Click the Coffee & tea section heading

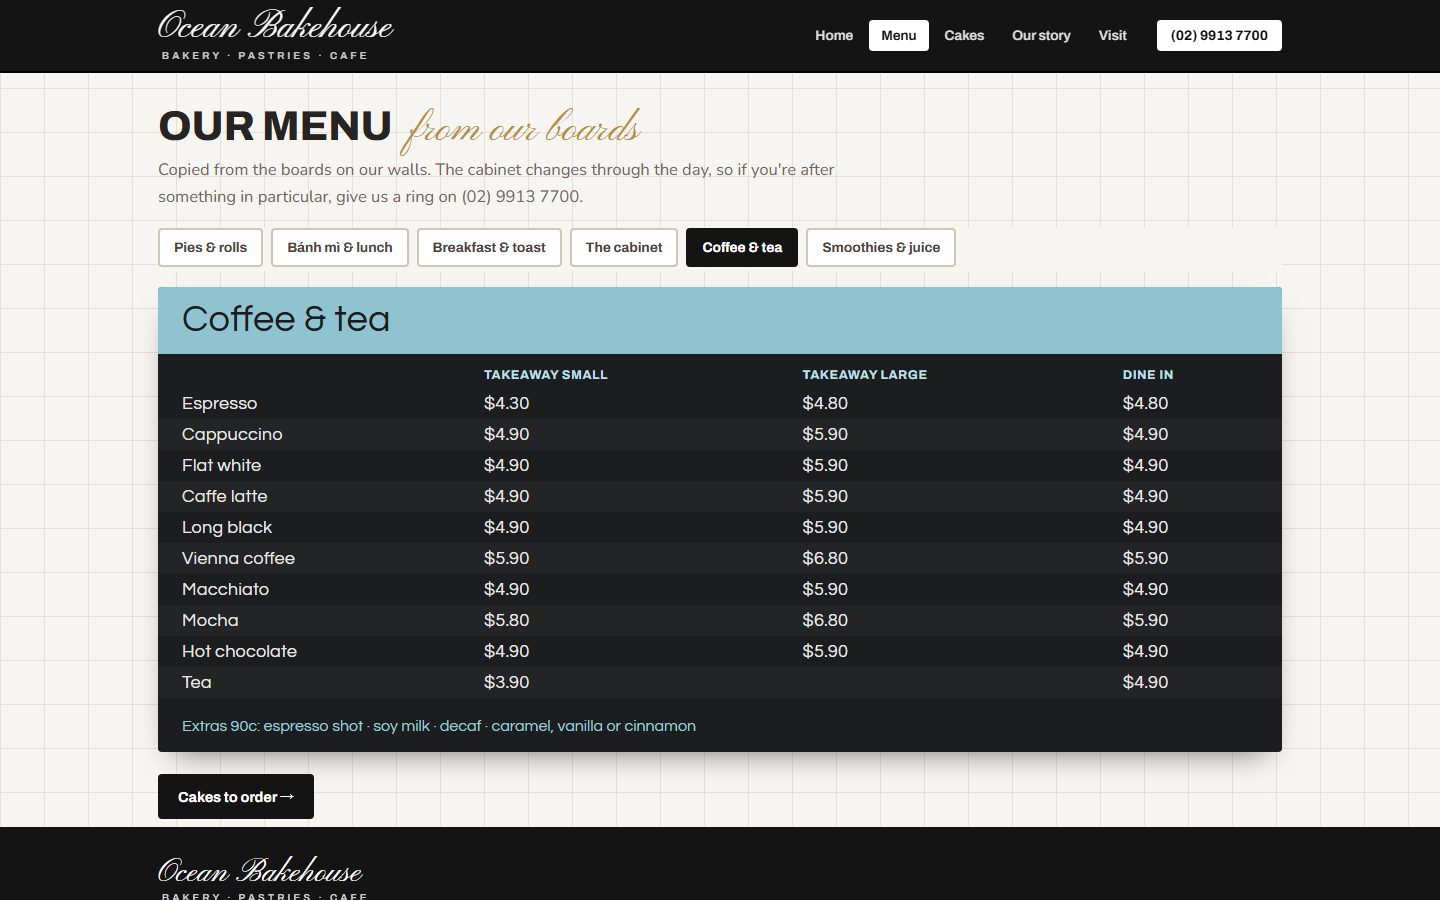click(x=286, y=319)
